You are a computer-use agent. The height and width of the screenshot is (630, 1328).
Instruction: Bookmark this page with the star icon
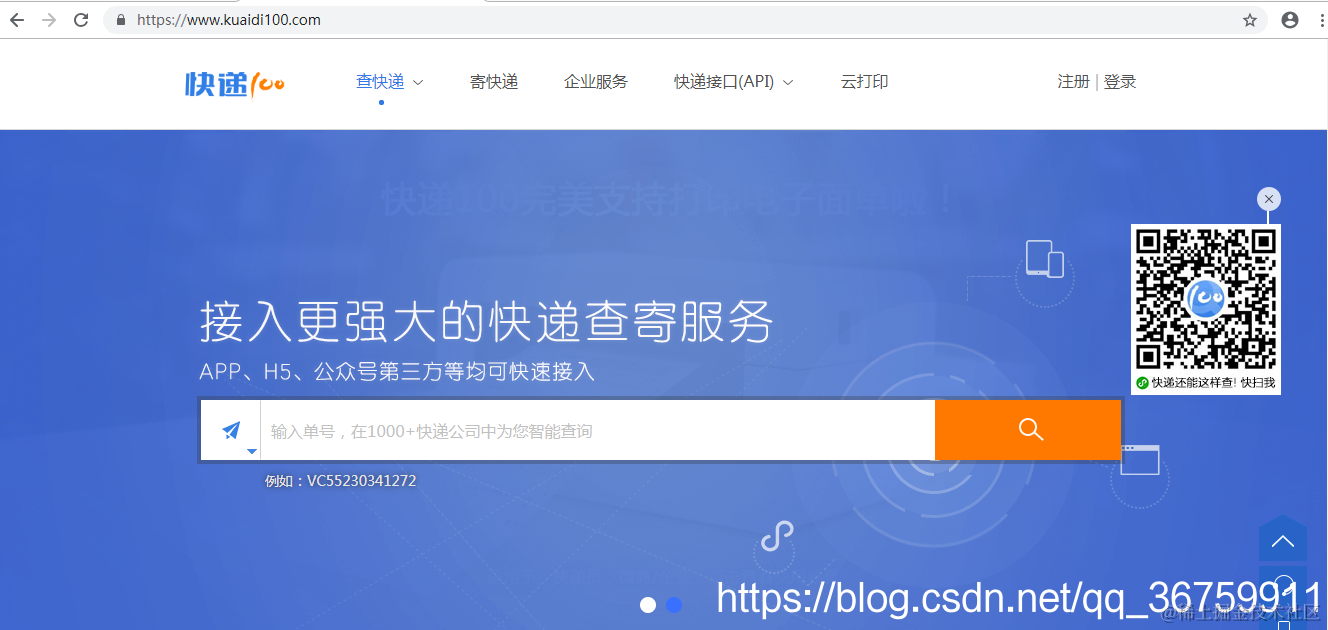[1250, 19]
